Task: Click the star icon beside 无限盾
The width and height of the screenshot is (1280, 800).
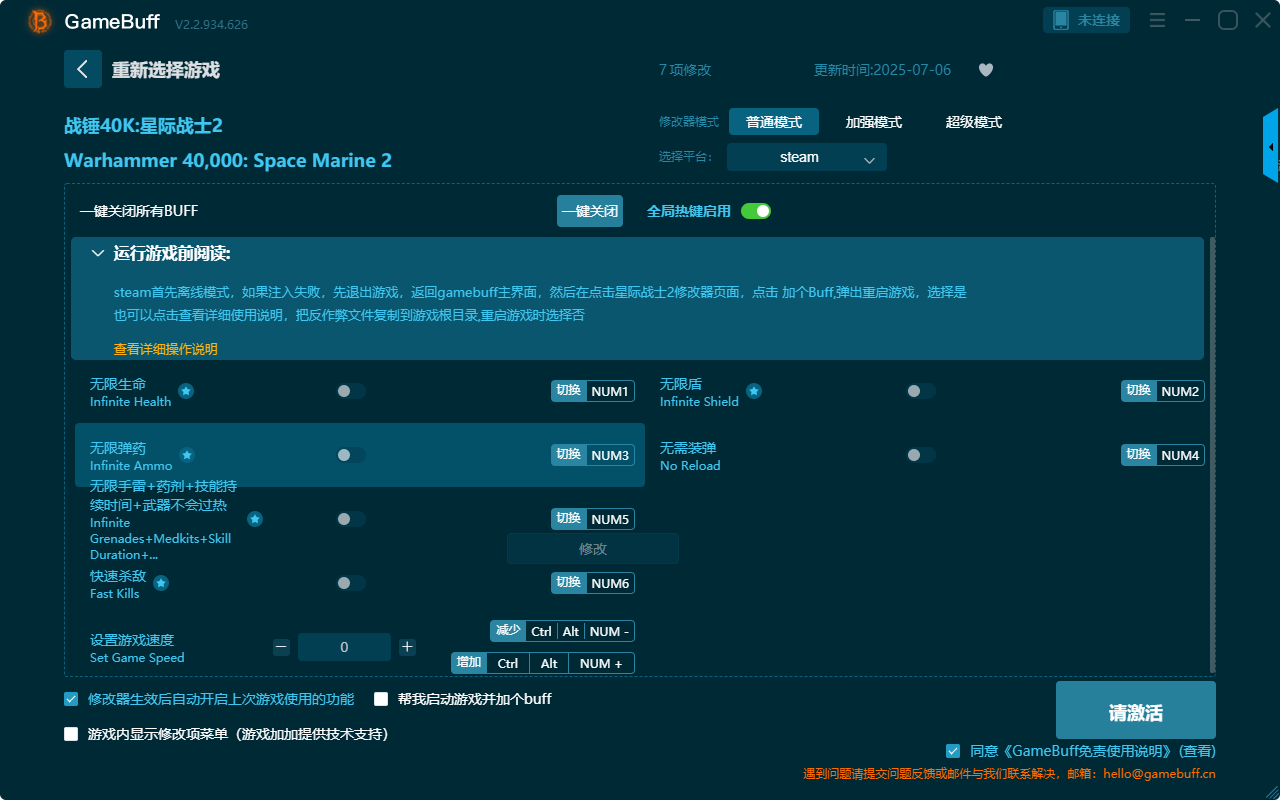Action: pos(754,391)
